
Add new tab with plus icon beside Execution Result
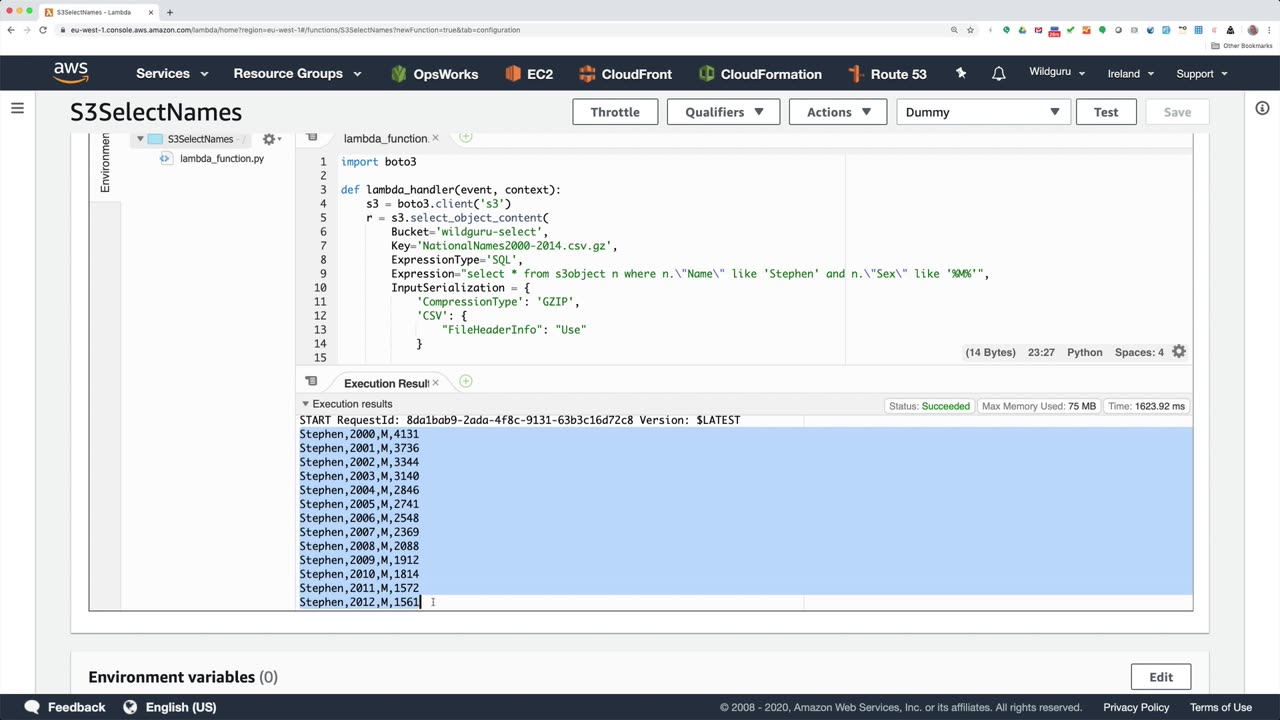(465, 382)
